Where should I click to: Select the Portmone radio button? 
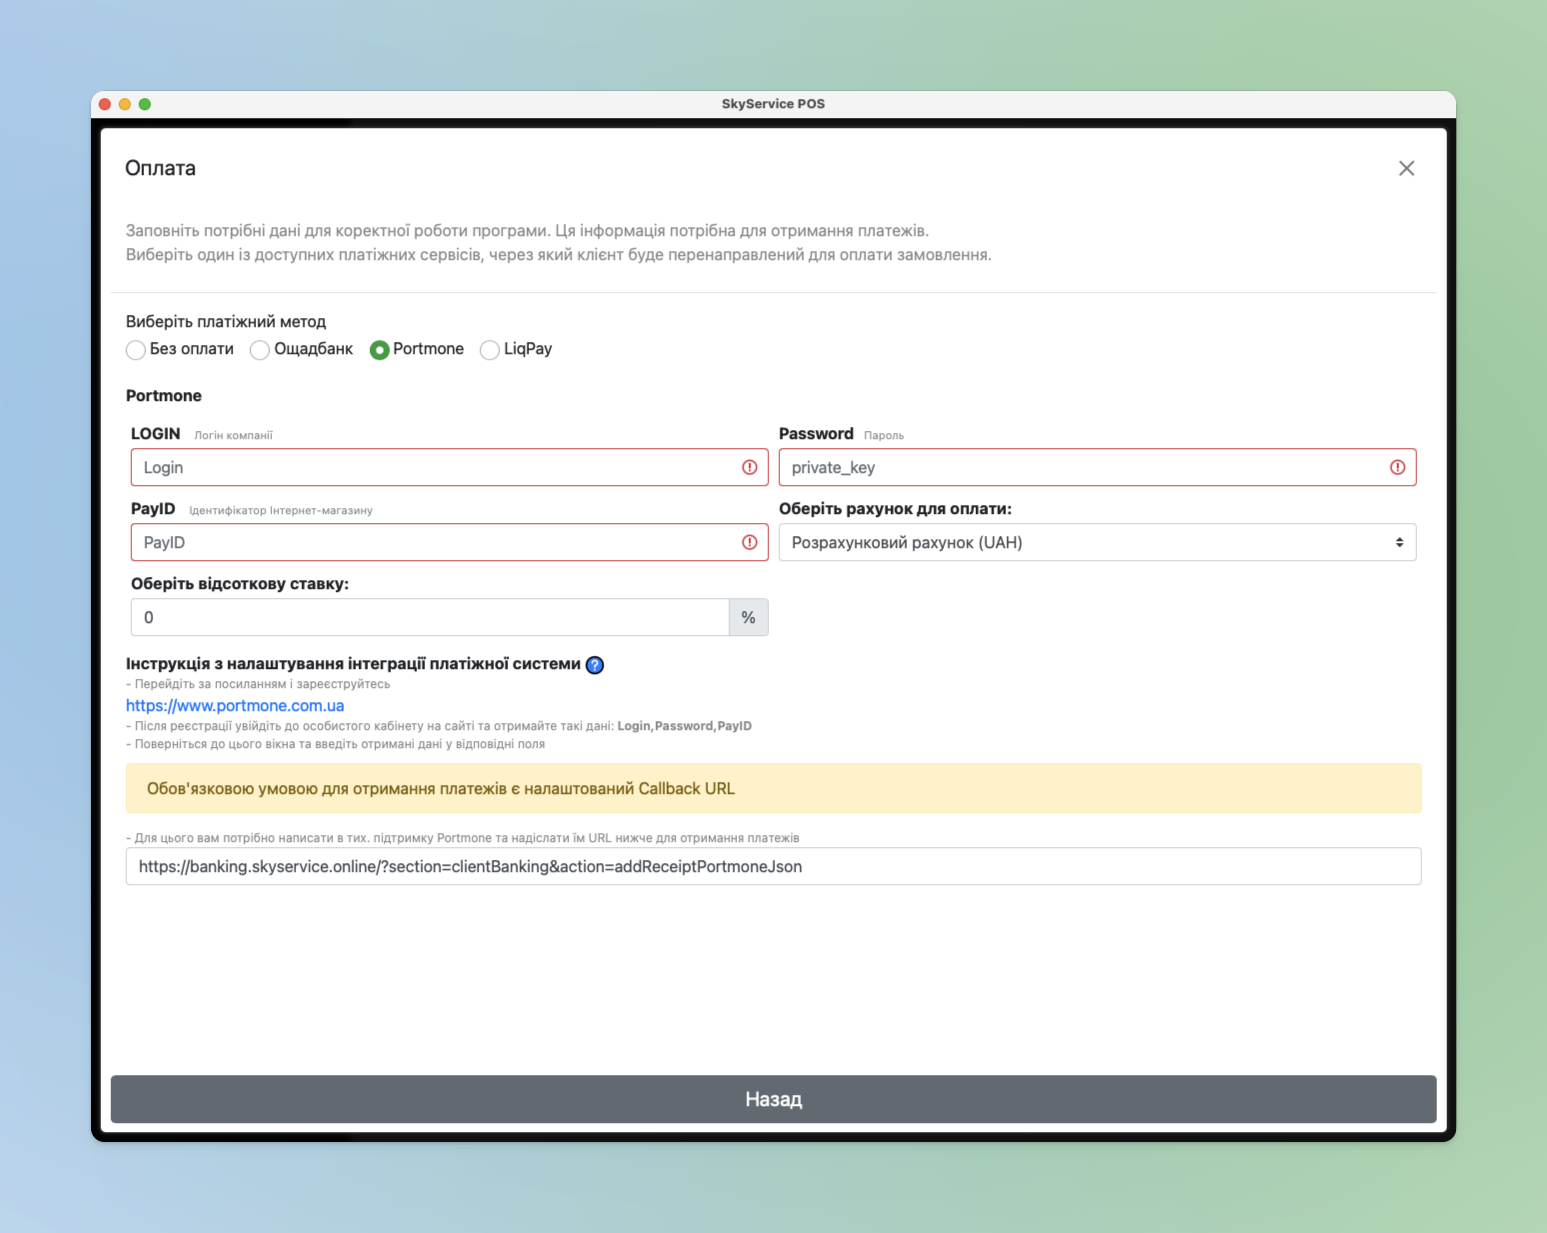coord(379,350)
